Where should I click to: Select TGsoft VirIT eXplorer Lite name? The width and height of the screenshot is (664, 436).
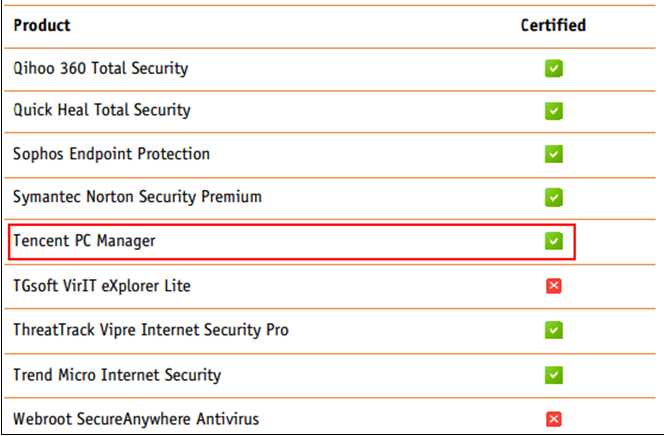(x=102, y=286)
